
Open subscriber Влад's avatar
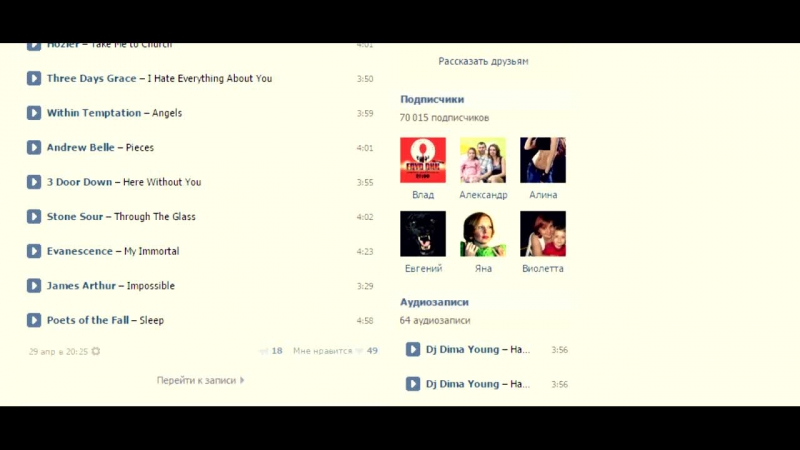pos(423,160)
